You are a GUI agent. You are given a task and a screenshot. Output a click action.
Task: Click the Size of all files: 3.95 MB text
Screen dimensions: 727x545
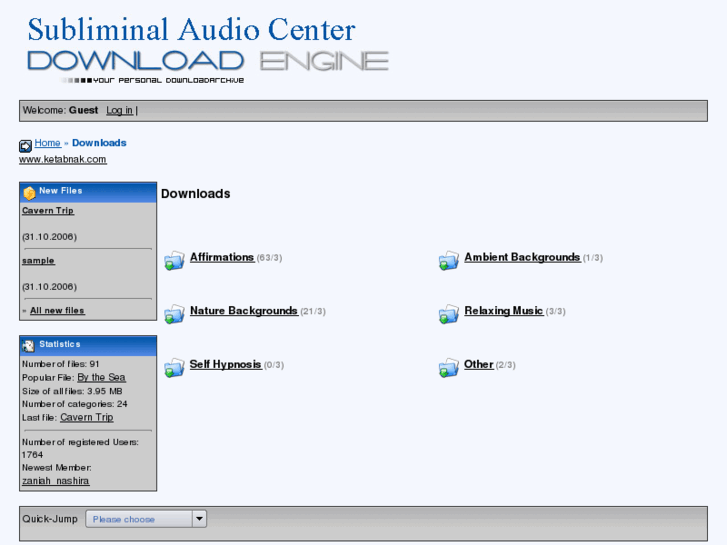coord(72,391)
